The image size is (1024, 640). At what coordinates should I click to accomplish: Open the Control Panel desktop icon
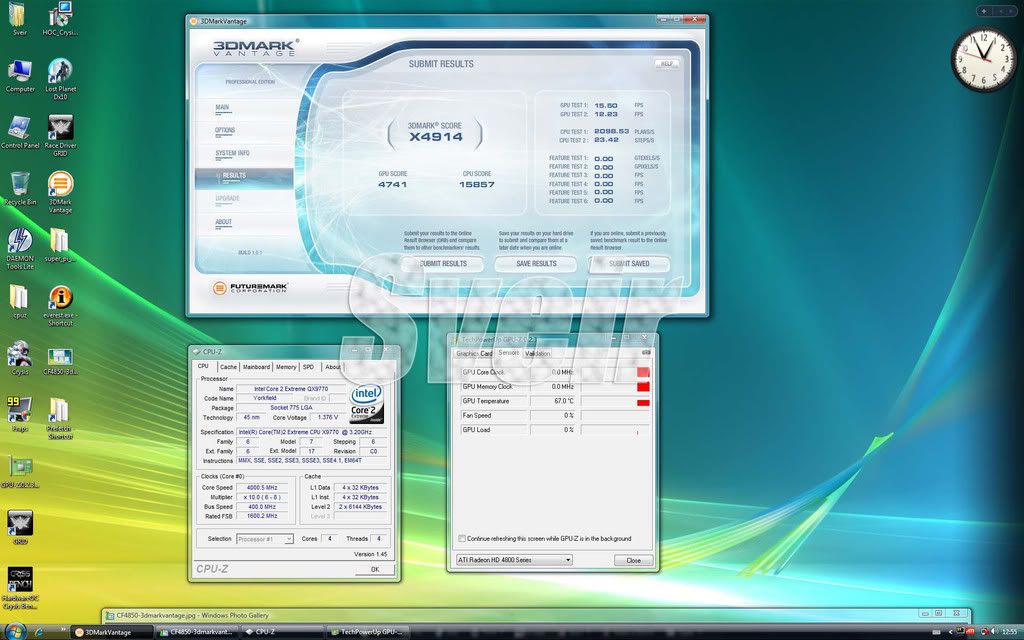click(19, 128)
